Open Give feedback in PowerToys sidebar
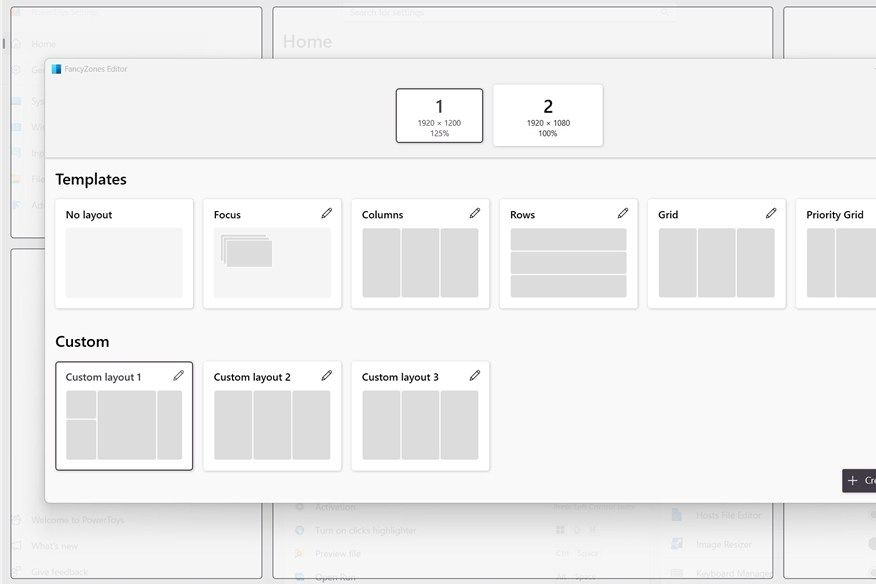 [x=59, y=572]
